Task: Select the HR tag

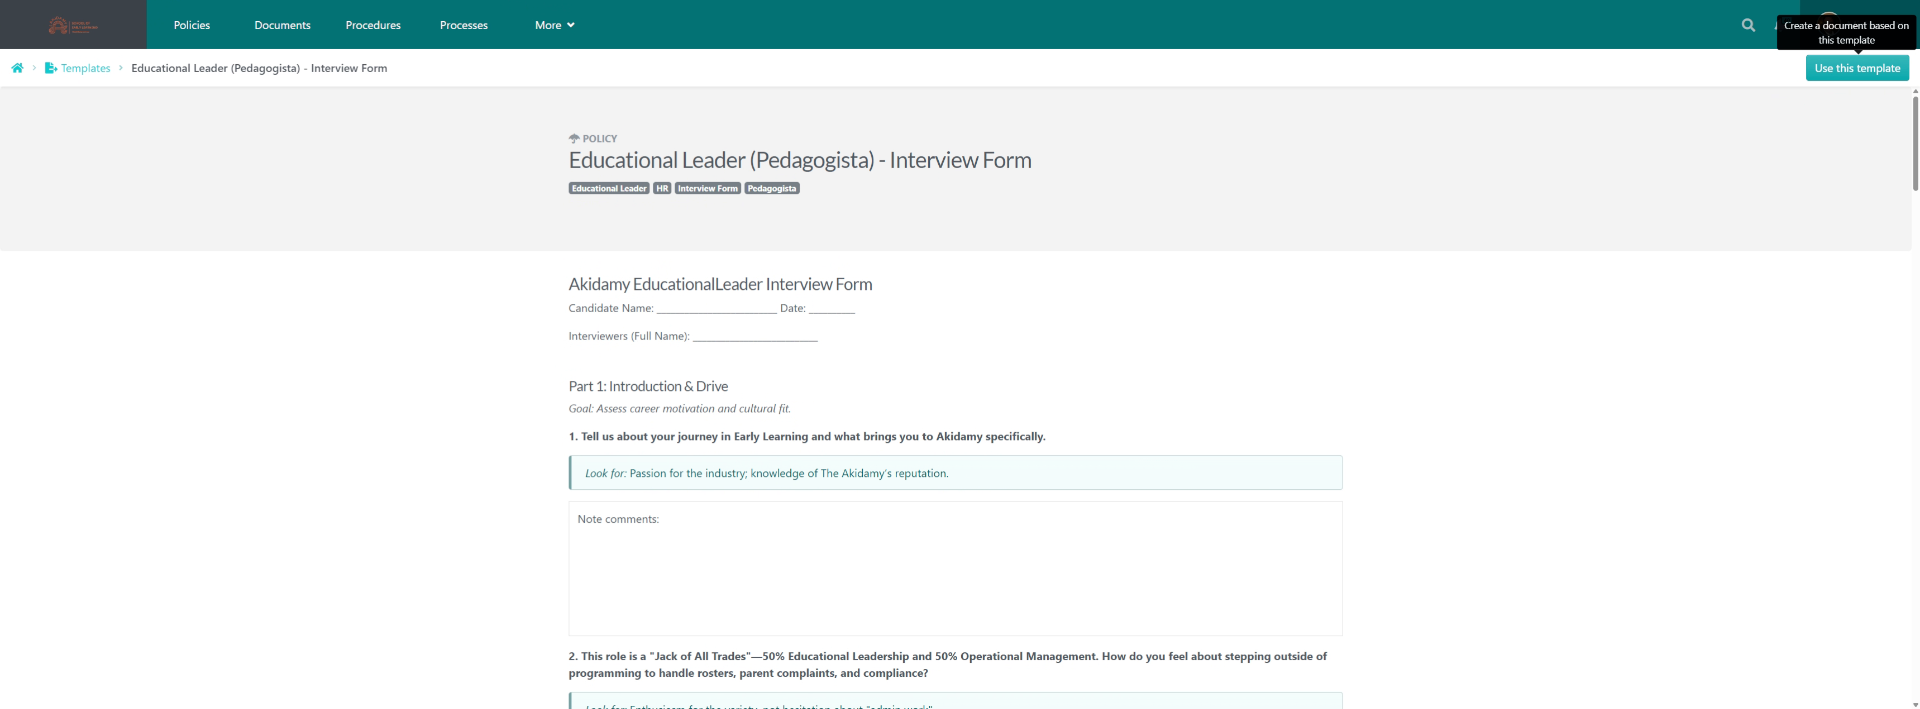Action: point(662,188)
